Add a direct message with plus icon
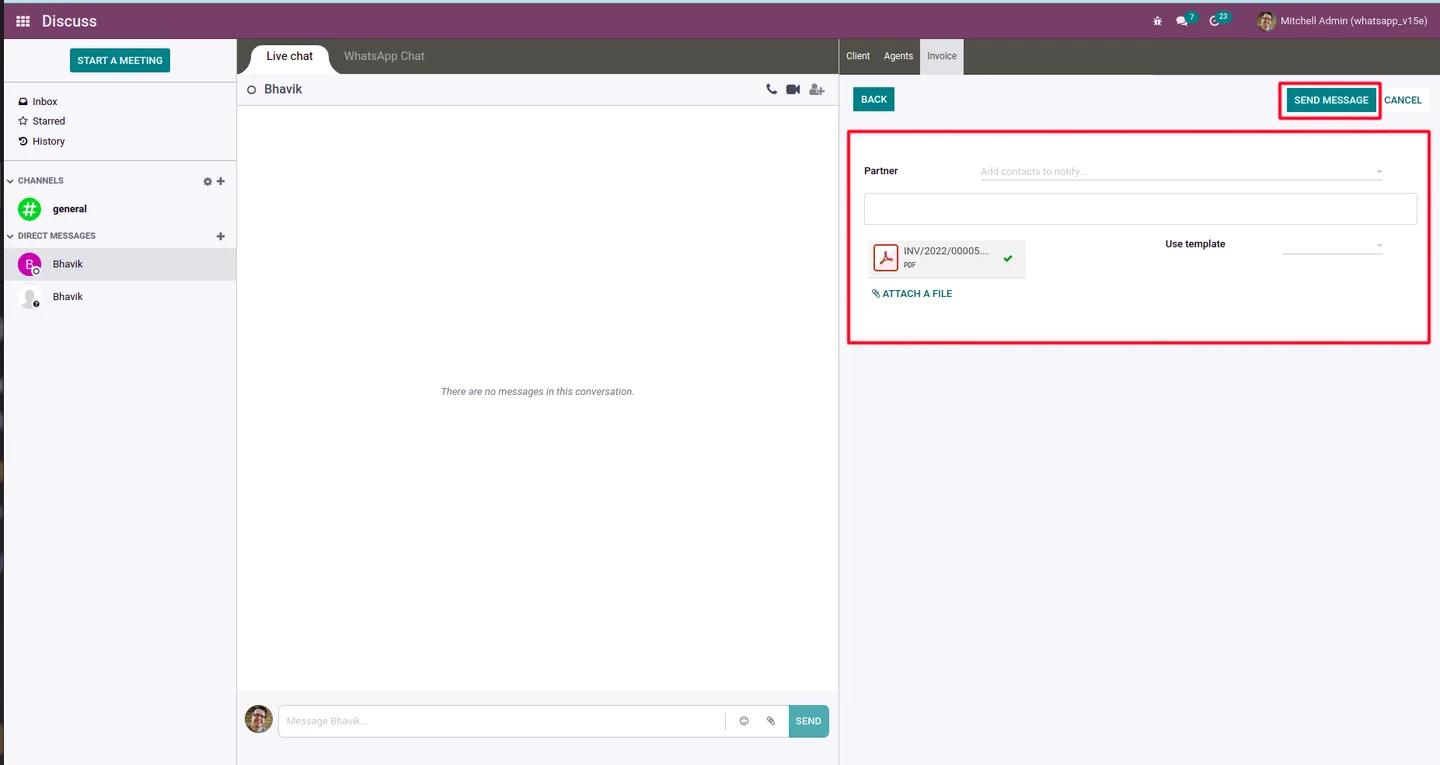Viewport: 1440px width, 765px height. click(x=221, y=237)
